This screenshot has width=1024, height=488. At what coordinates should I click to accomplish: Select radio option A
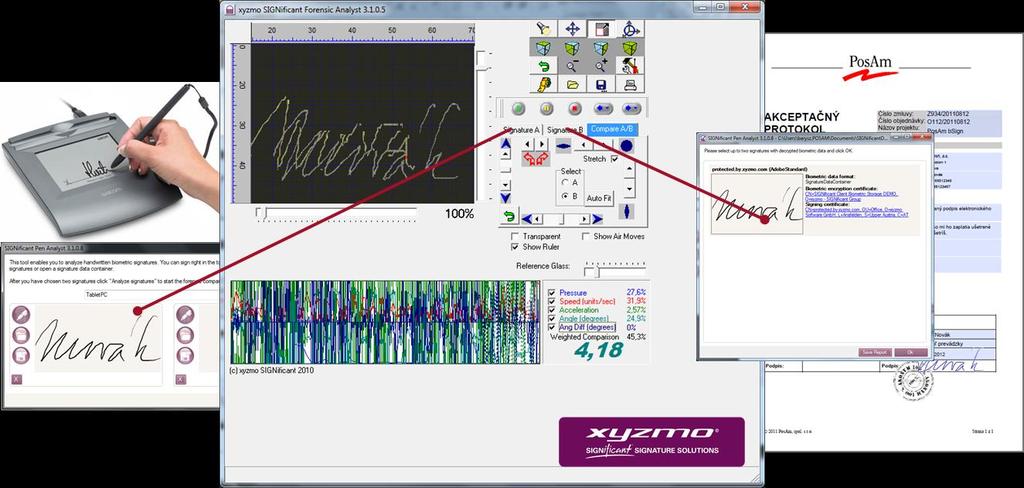coord(565,183)
